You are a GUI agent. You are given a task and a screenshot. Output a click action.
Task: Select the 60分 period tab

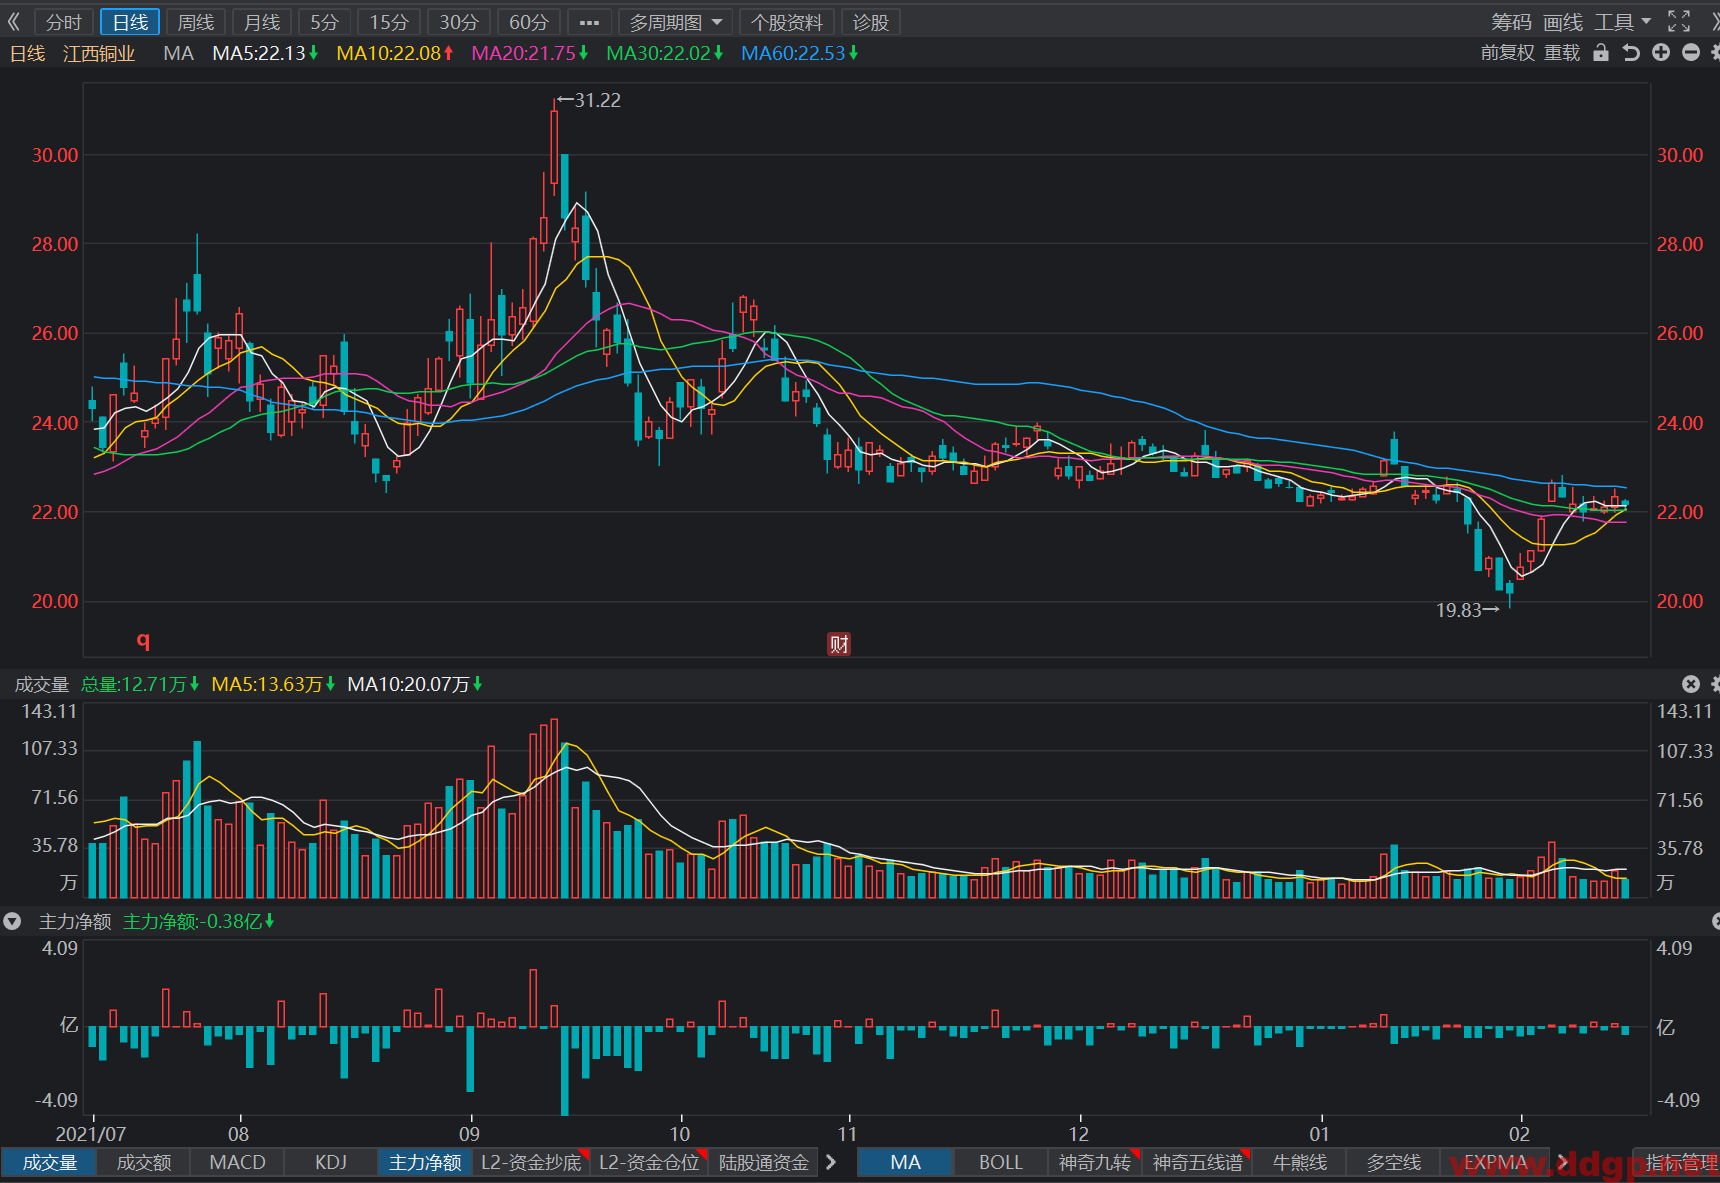[x=529, y=22]
